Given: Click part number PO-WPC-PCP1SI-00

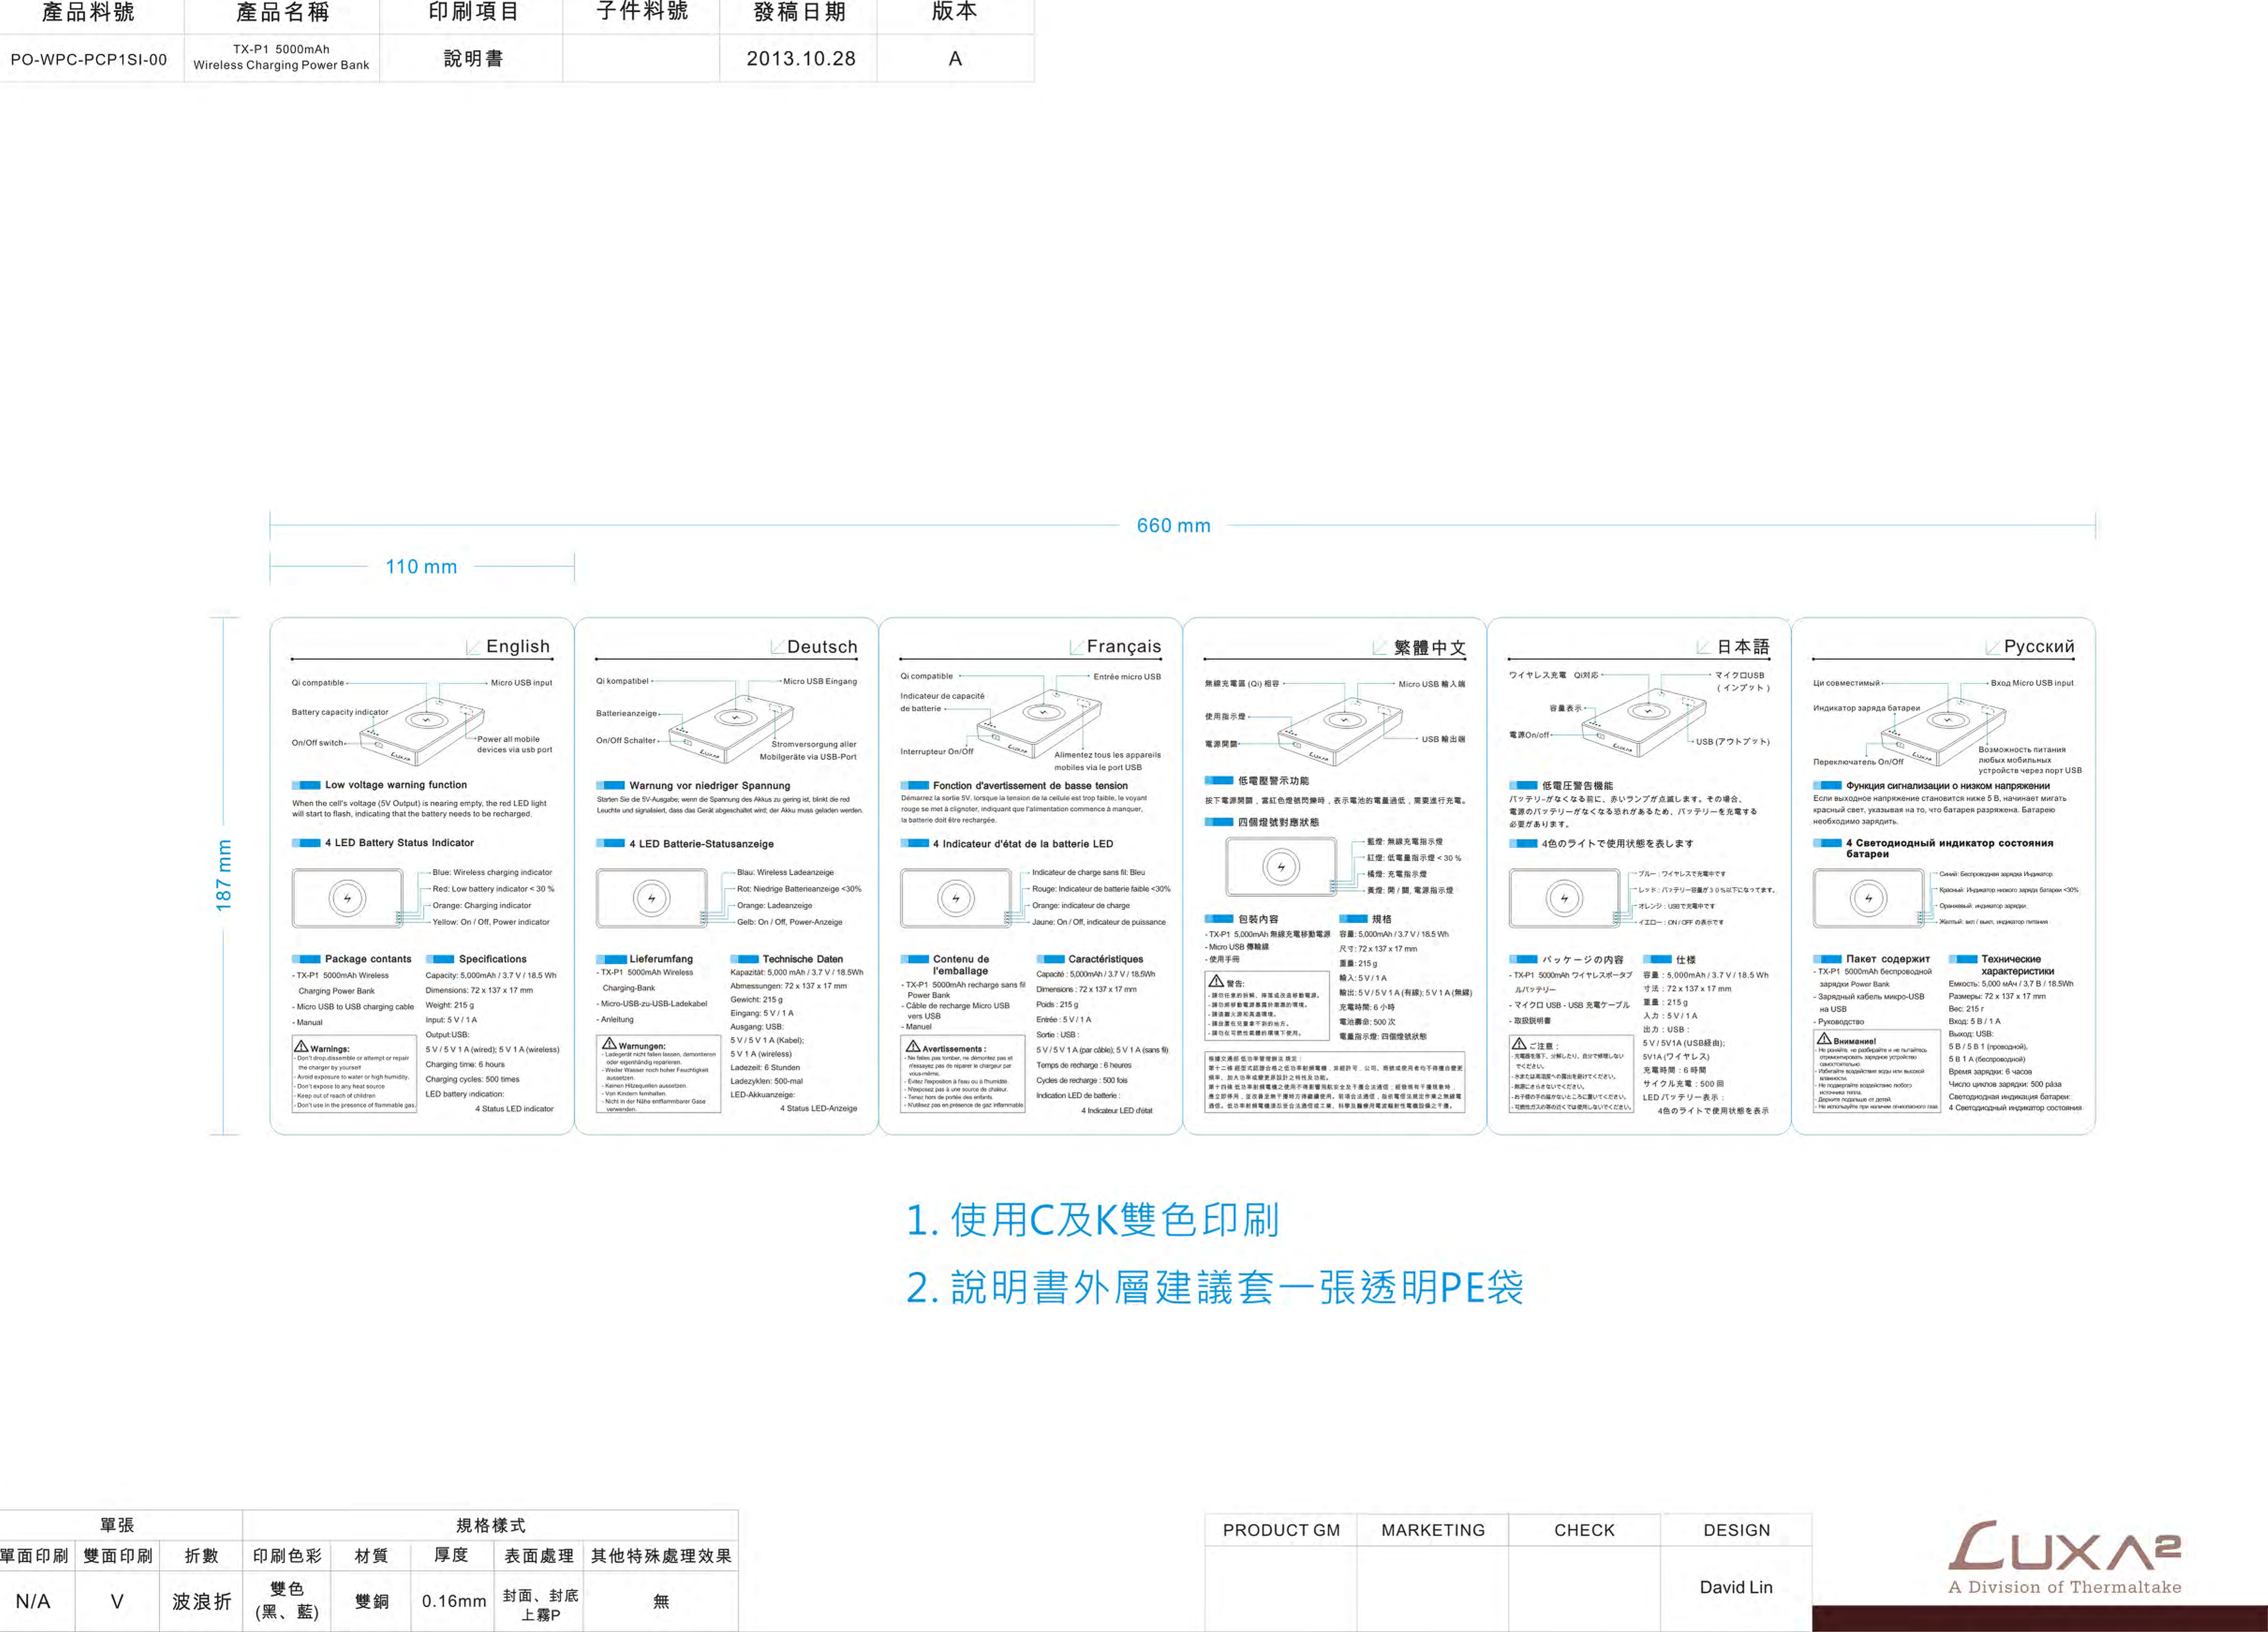Looking at the screenshot, I should (89, 59).
